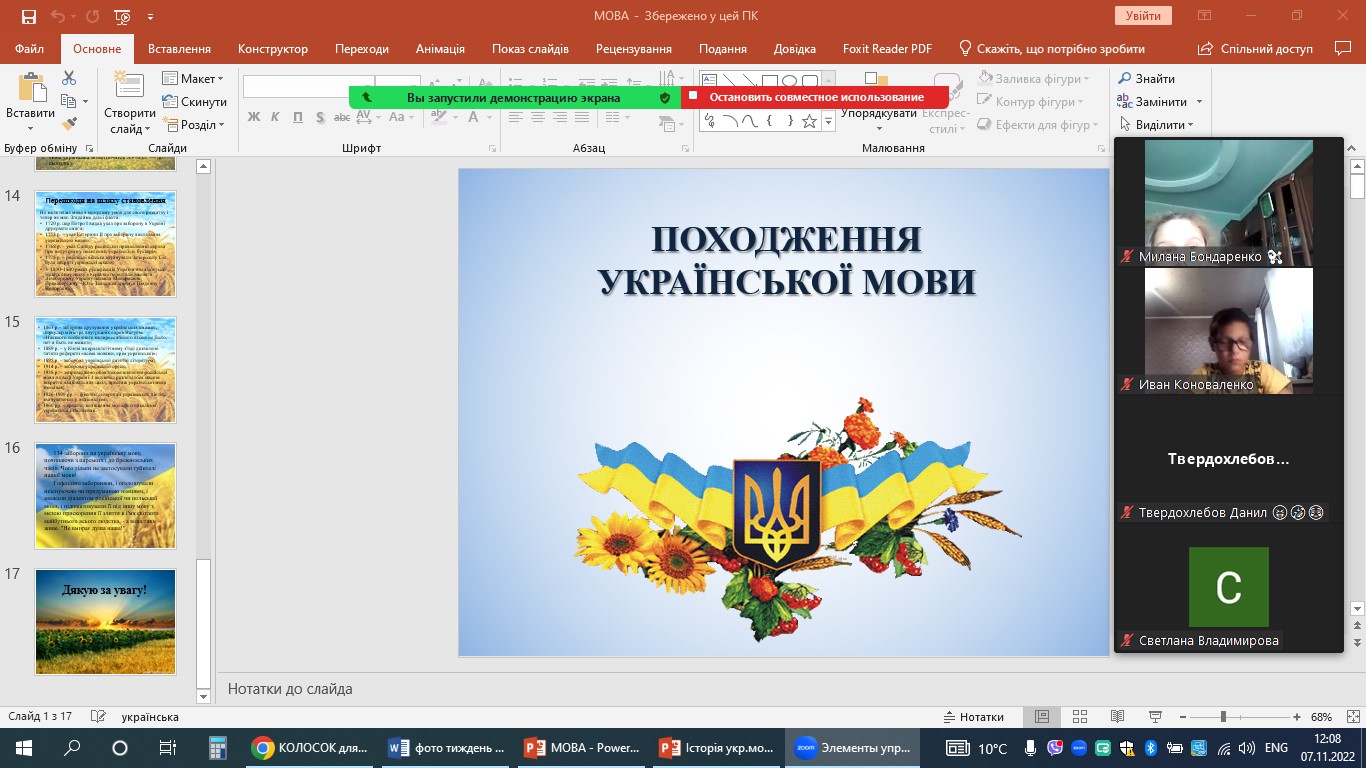This screenshot has height=768, width=1366.
Task: Click the Спільний доступ share button
Action: [x=1256, y=49]
